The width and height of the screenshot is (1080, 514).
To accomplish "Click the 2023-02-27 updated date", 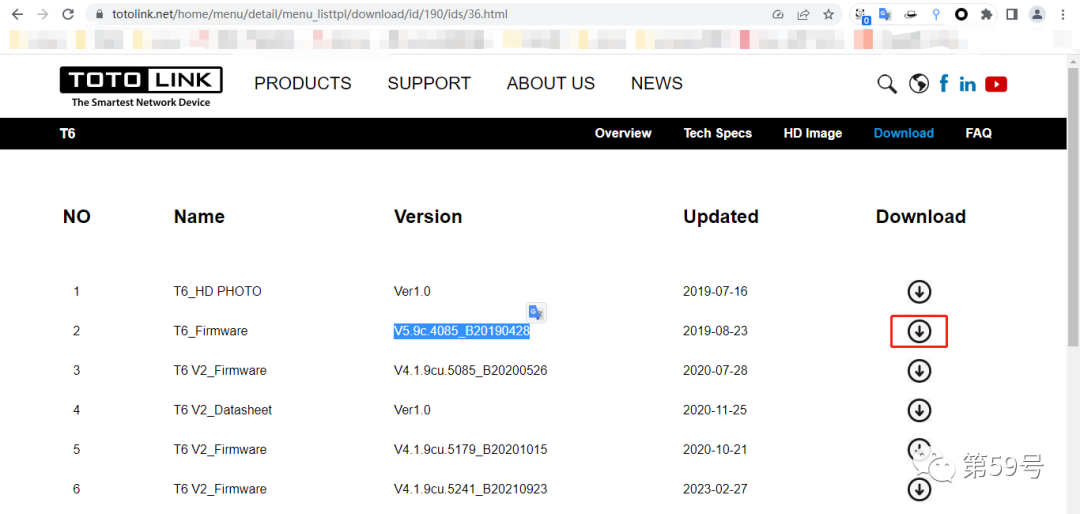I will tap(715, 490).
